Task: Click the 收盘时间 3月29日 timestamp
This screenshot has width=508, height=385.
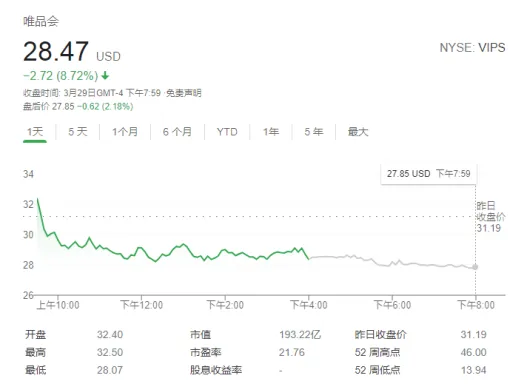Action: 92,93
